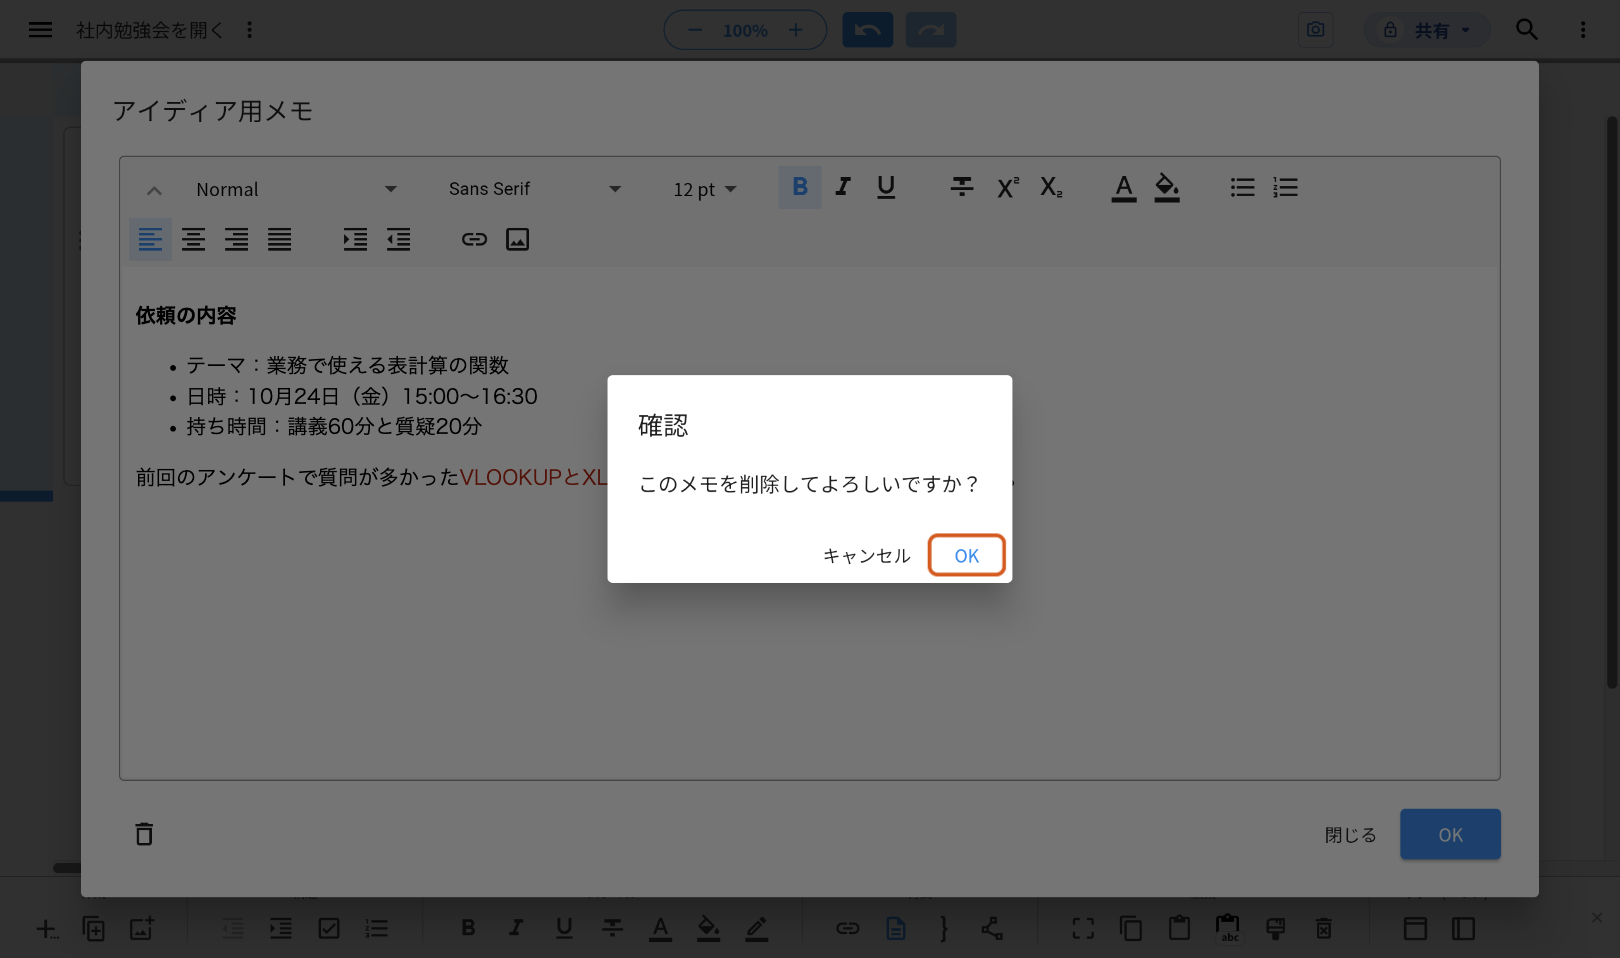Viewport: 1620px width, 958px height.
Task: Click the line 持ち時間：講義60分と質疑20分
Action: 334,427
